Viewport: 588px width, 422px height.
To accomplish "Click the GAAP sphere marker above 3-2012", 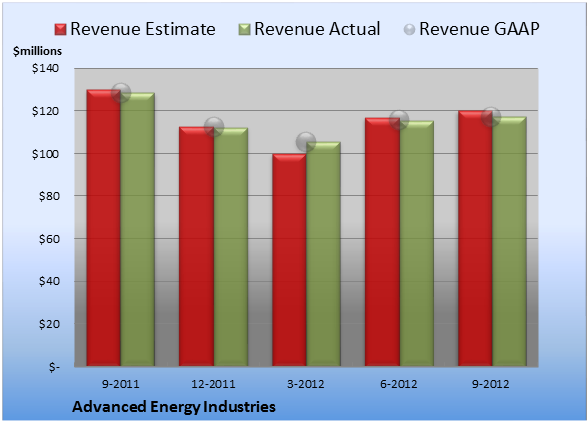I will (306, 142).
